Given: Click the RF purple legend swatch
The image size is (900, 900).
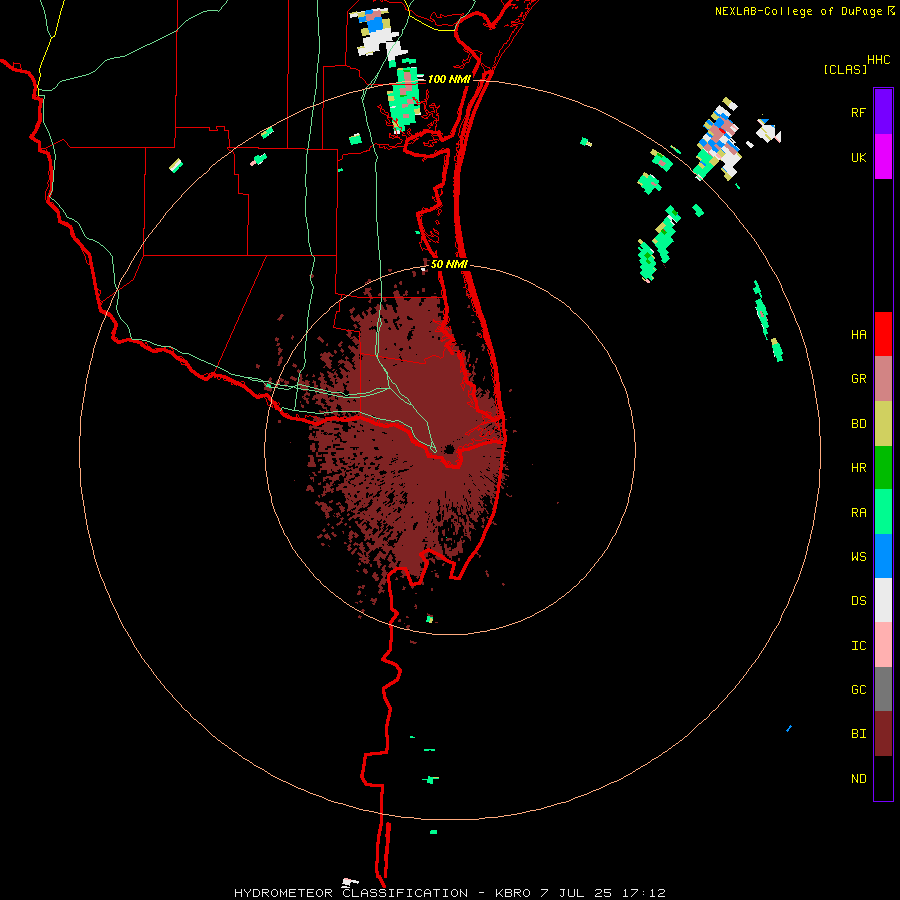Looking at the screenshot, I should pyautogui.click(x=883, y=112).
